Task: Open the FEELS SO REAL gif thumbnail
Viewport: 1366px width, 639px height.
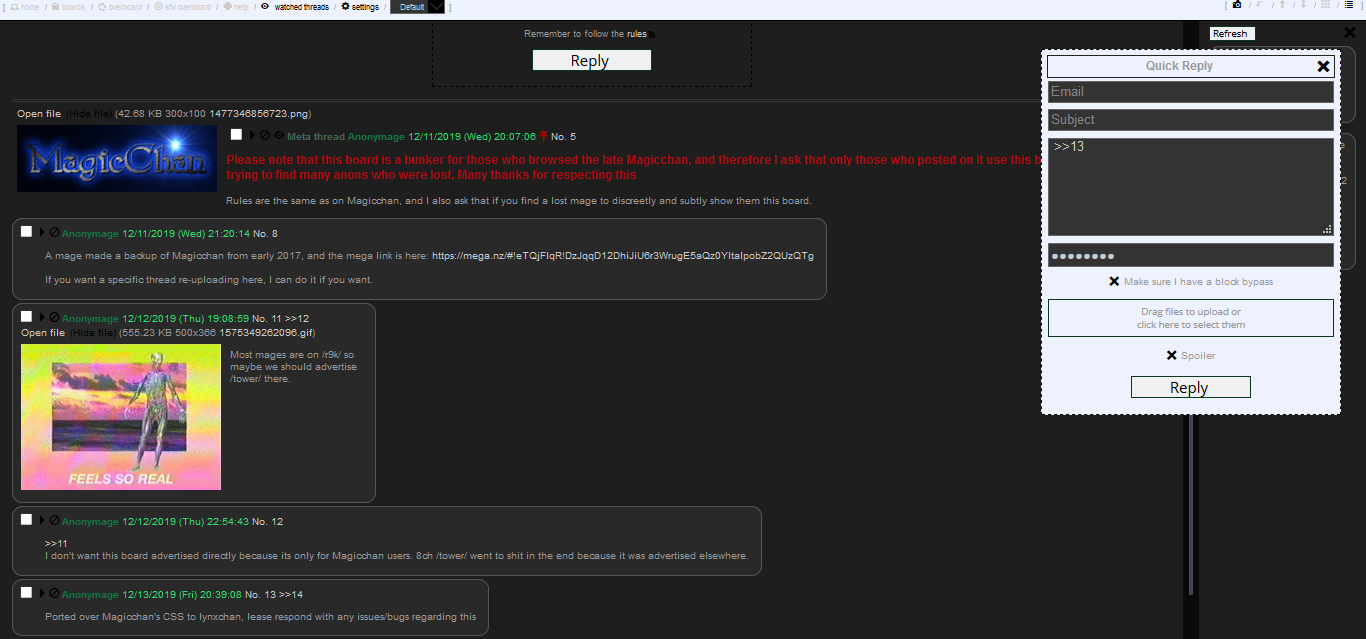Action: pos(121,417)
